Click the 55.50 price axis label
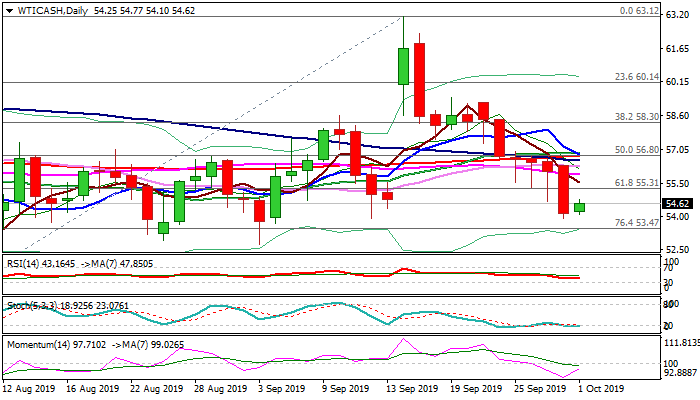 point(677,183)
